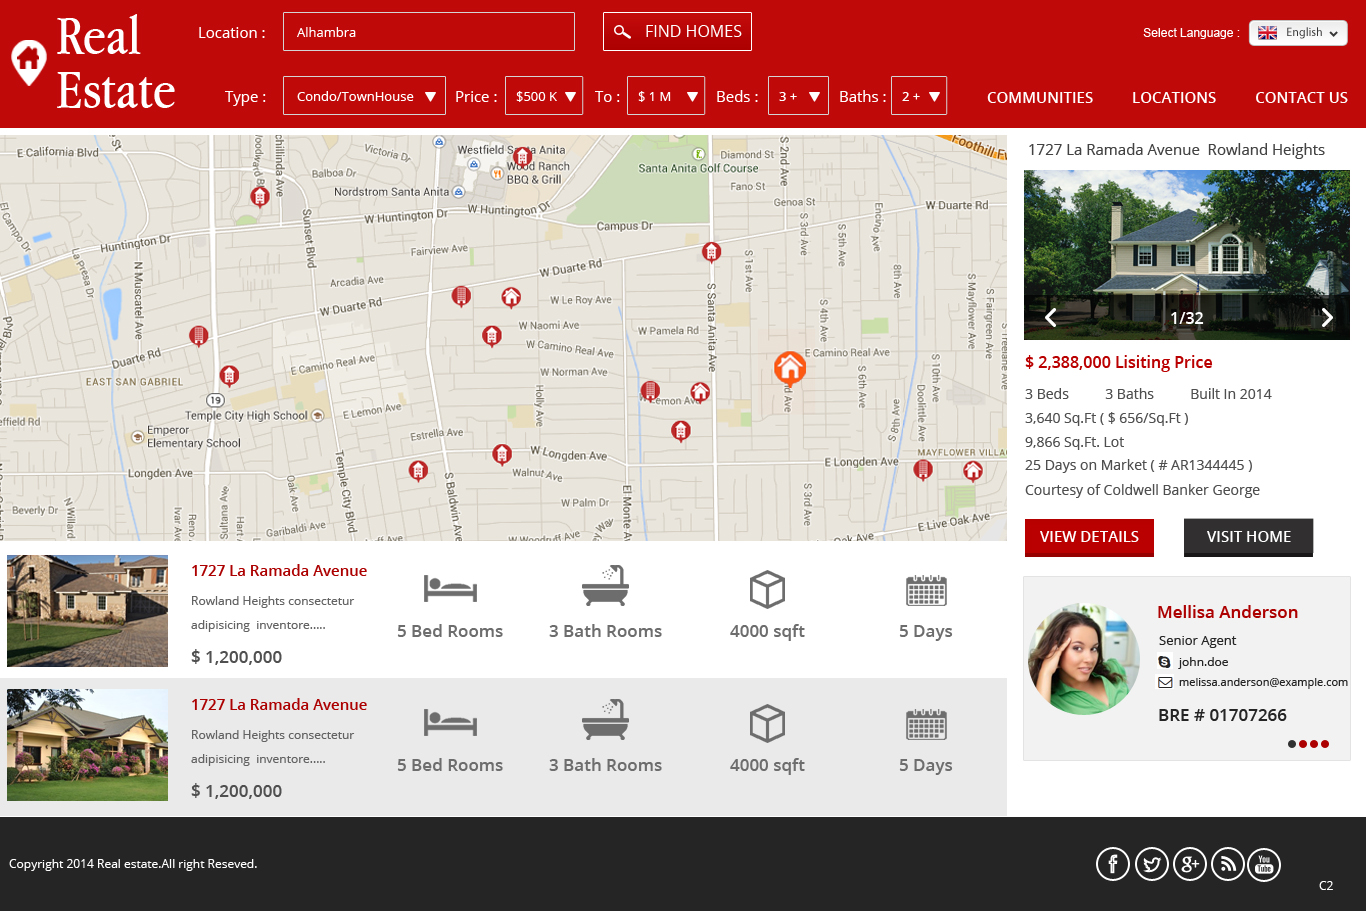Expand the Beds 3+ dropdown

click(x=798, y=95)
